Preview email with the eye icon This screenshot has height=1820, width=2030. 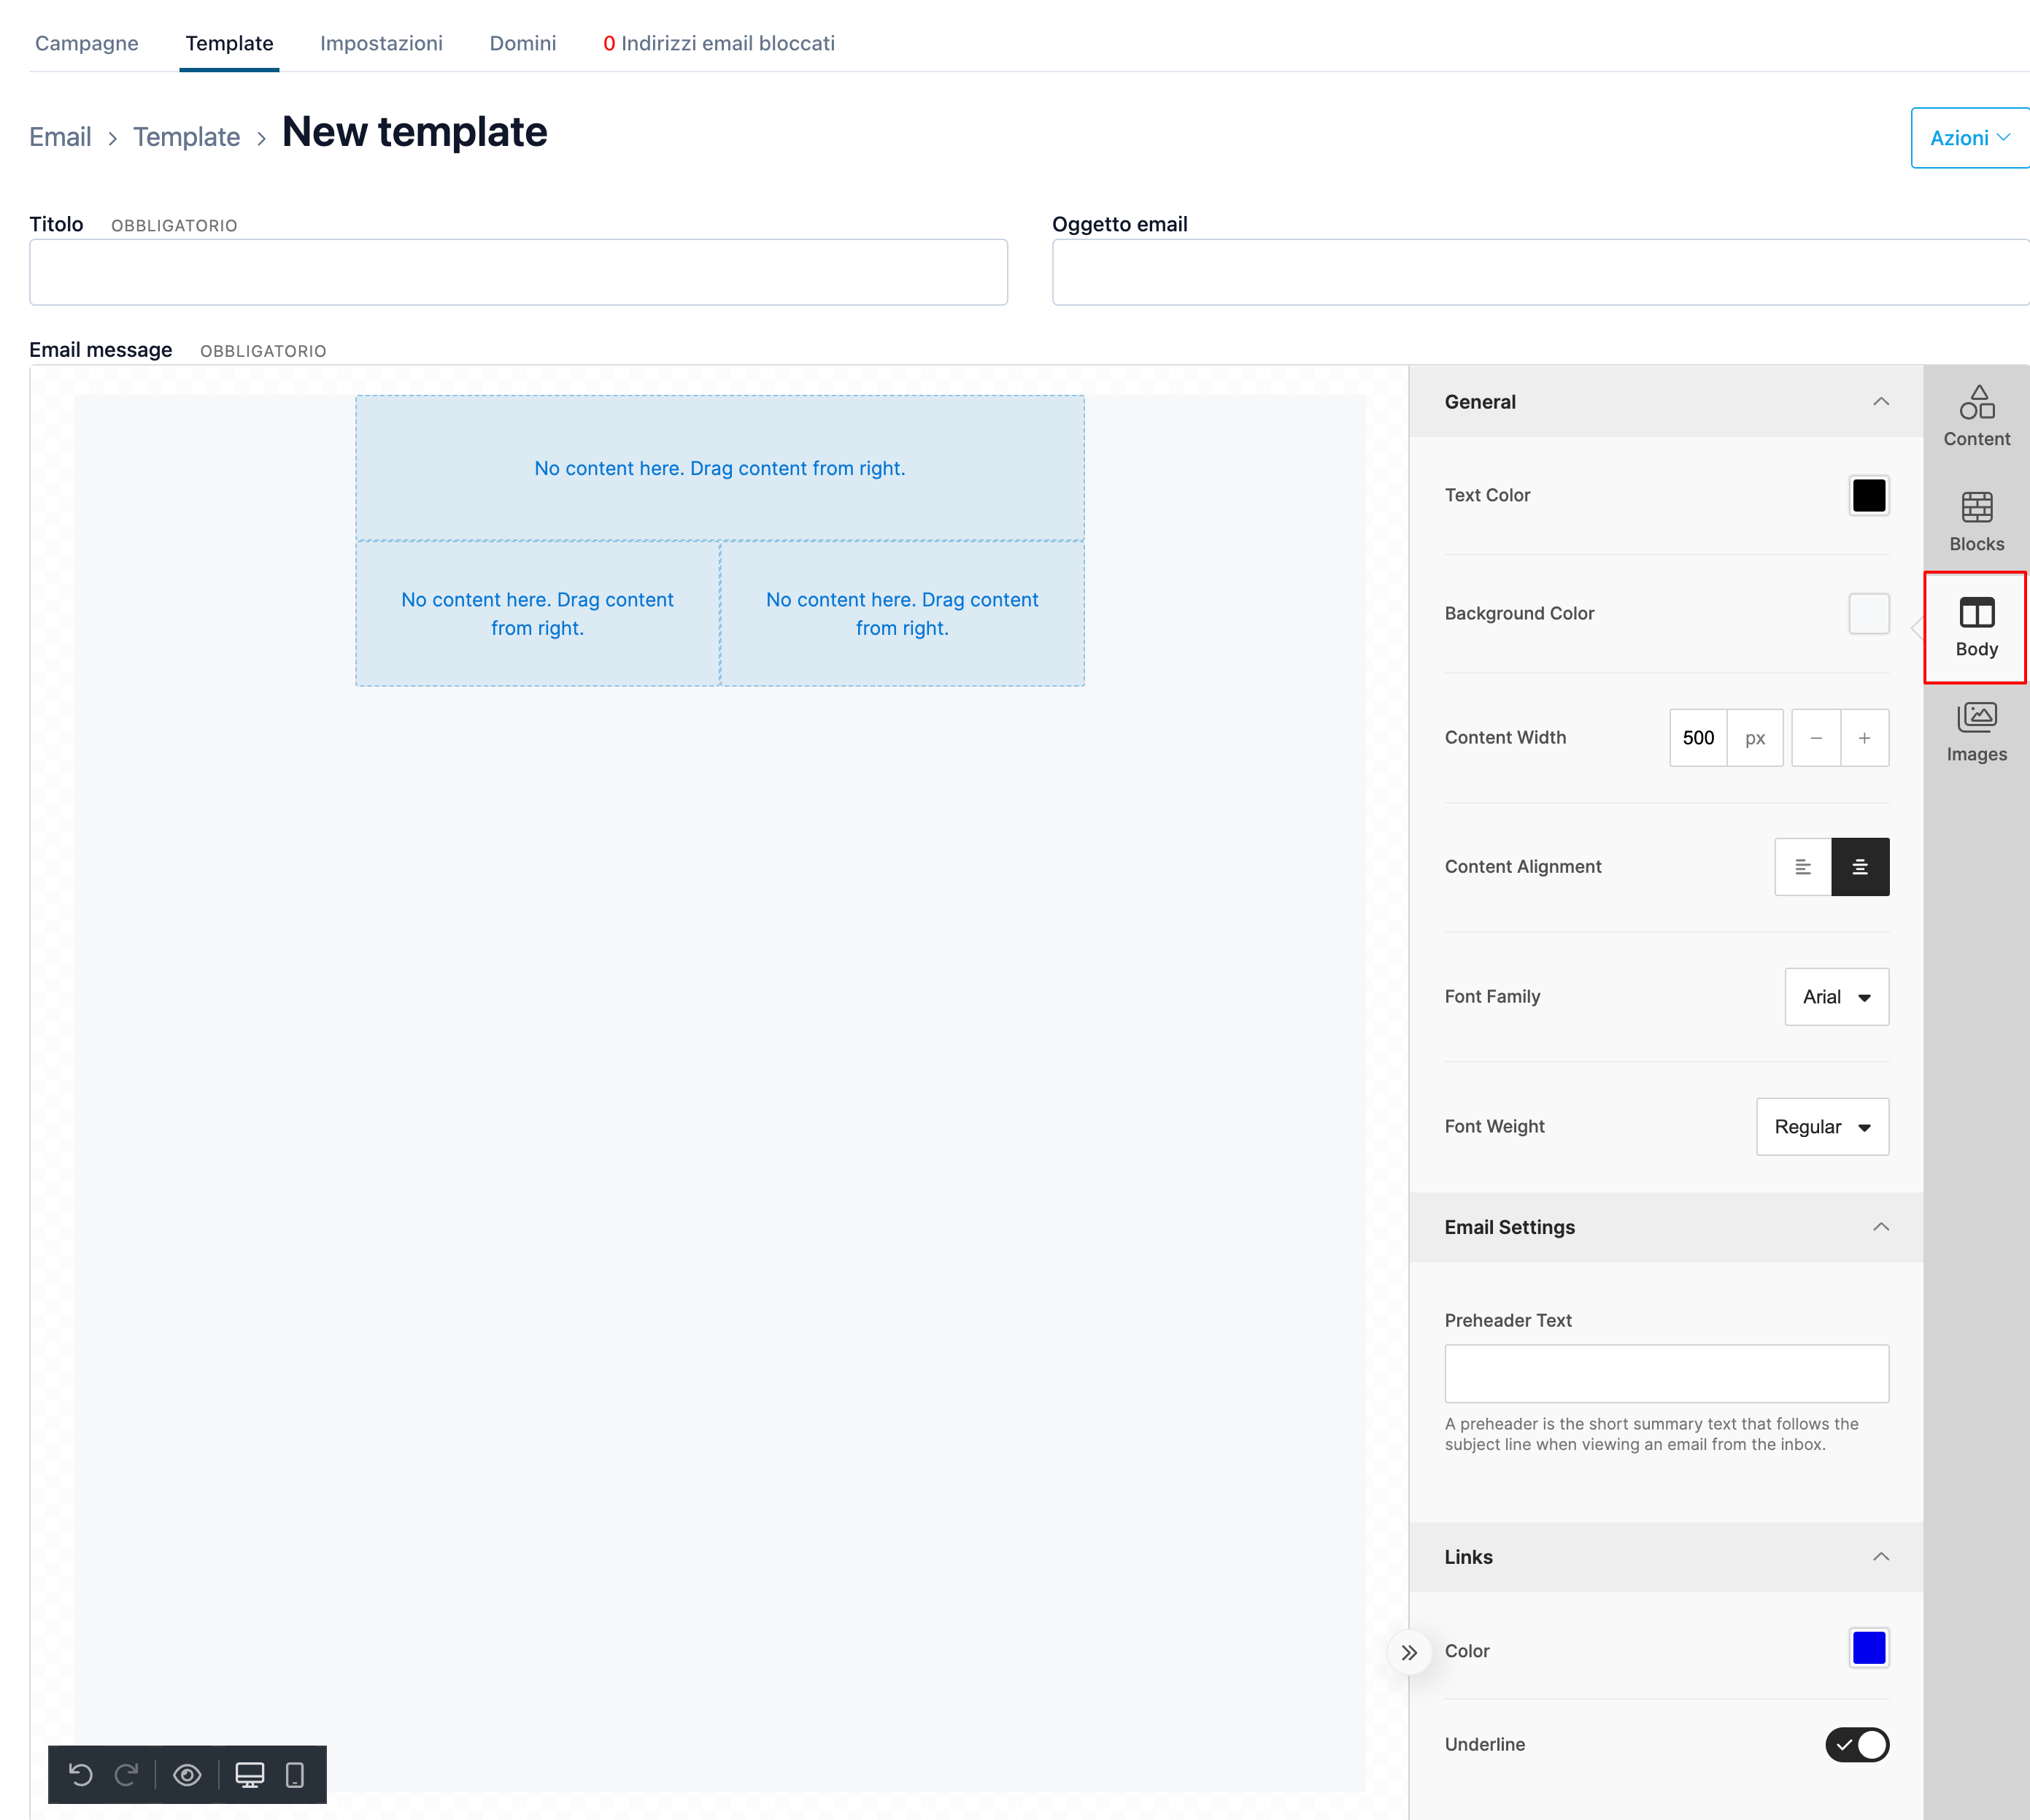click(x=187, y=1775)
